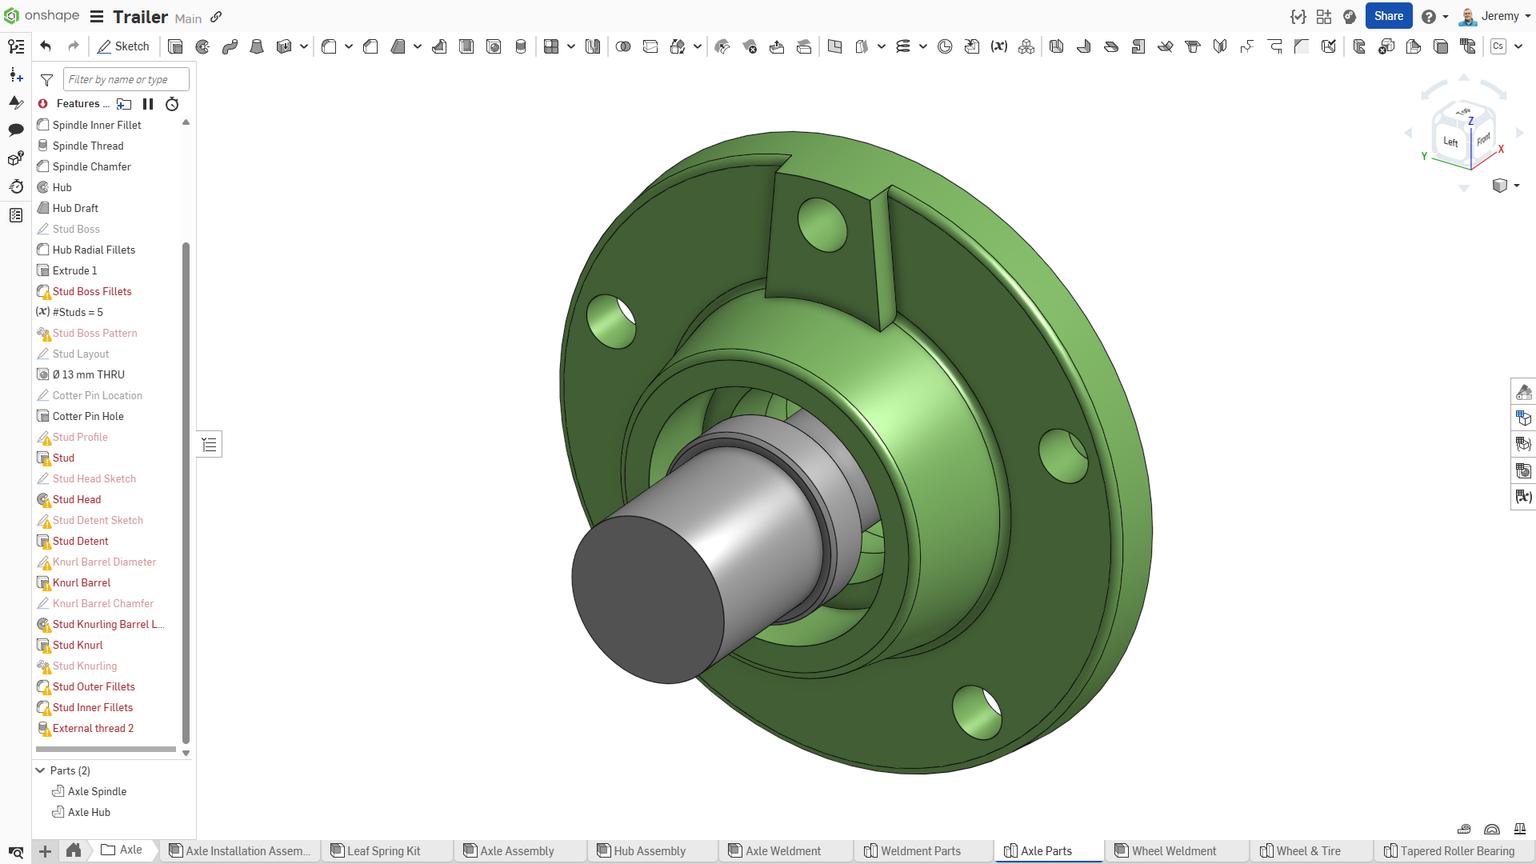
Task: Toggle feature regeneration time display
Action: [x=171, y=104]
